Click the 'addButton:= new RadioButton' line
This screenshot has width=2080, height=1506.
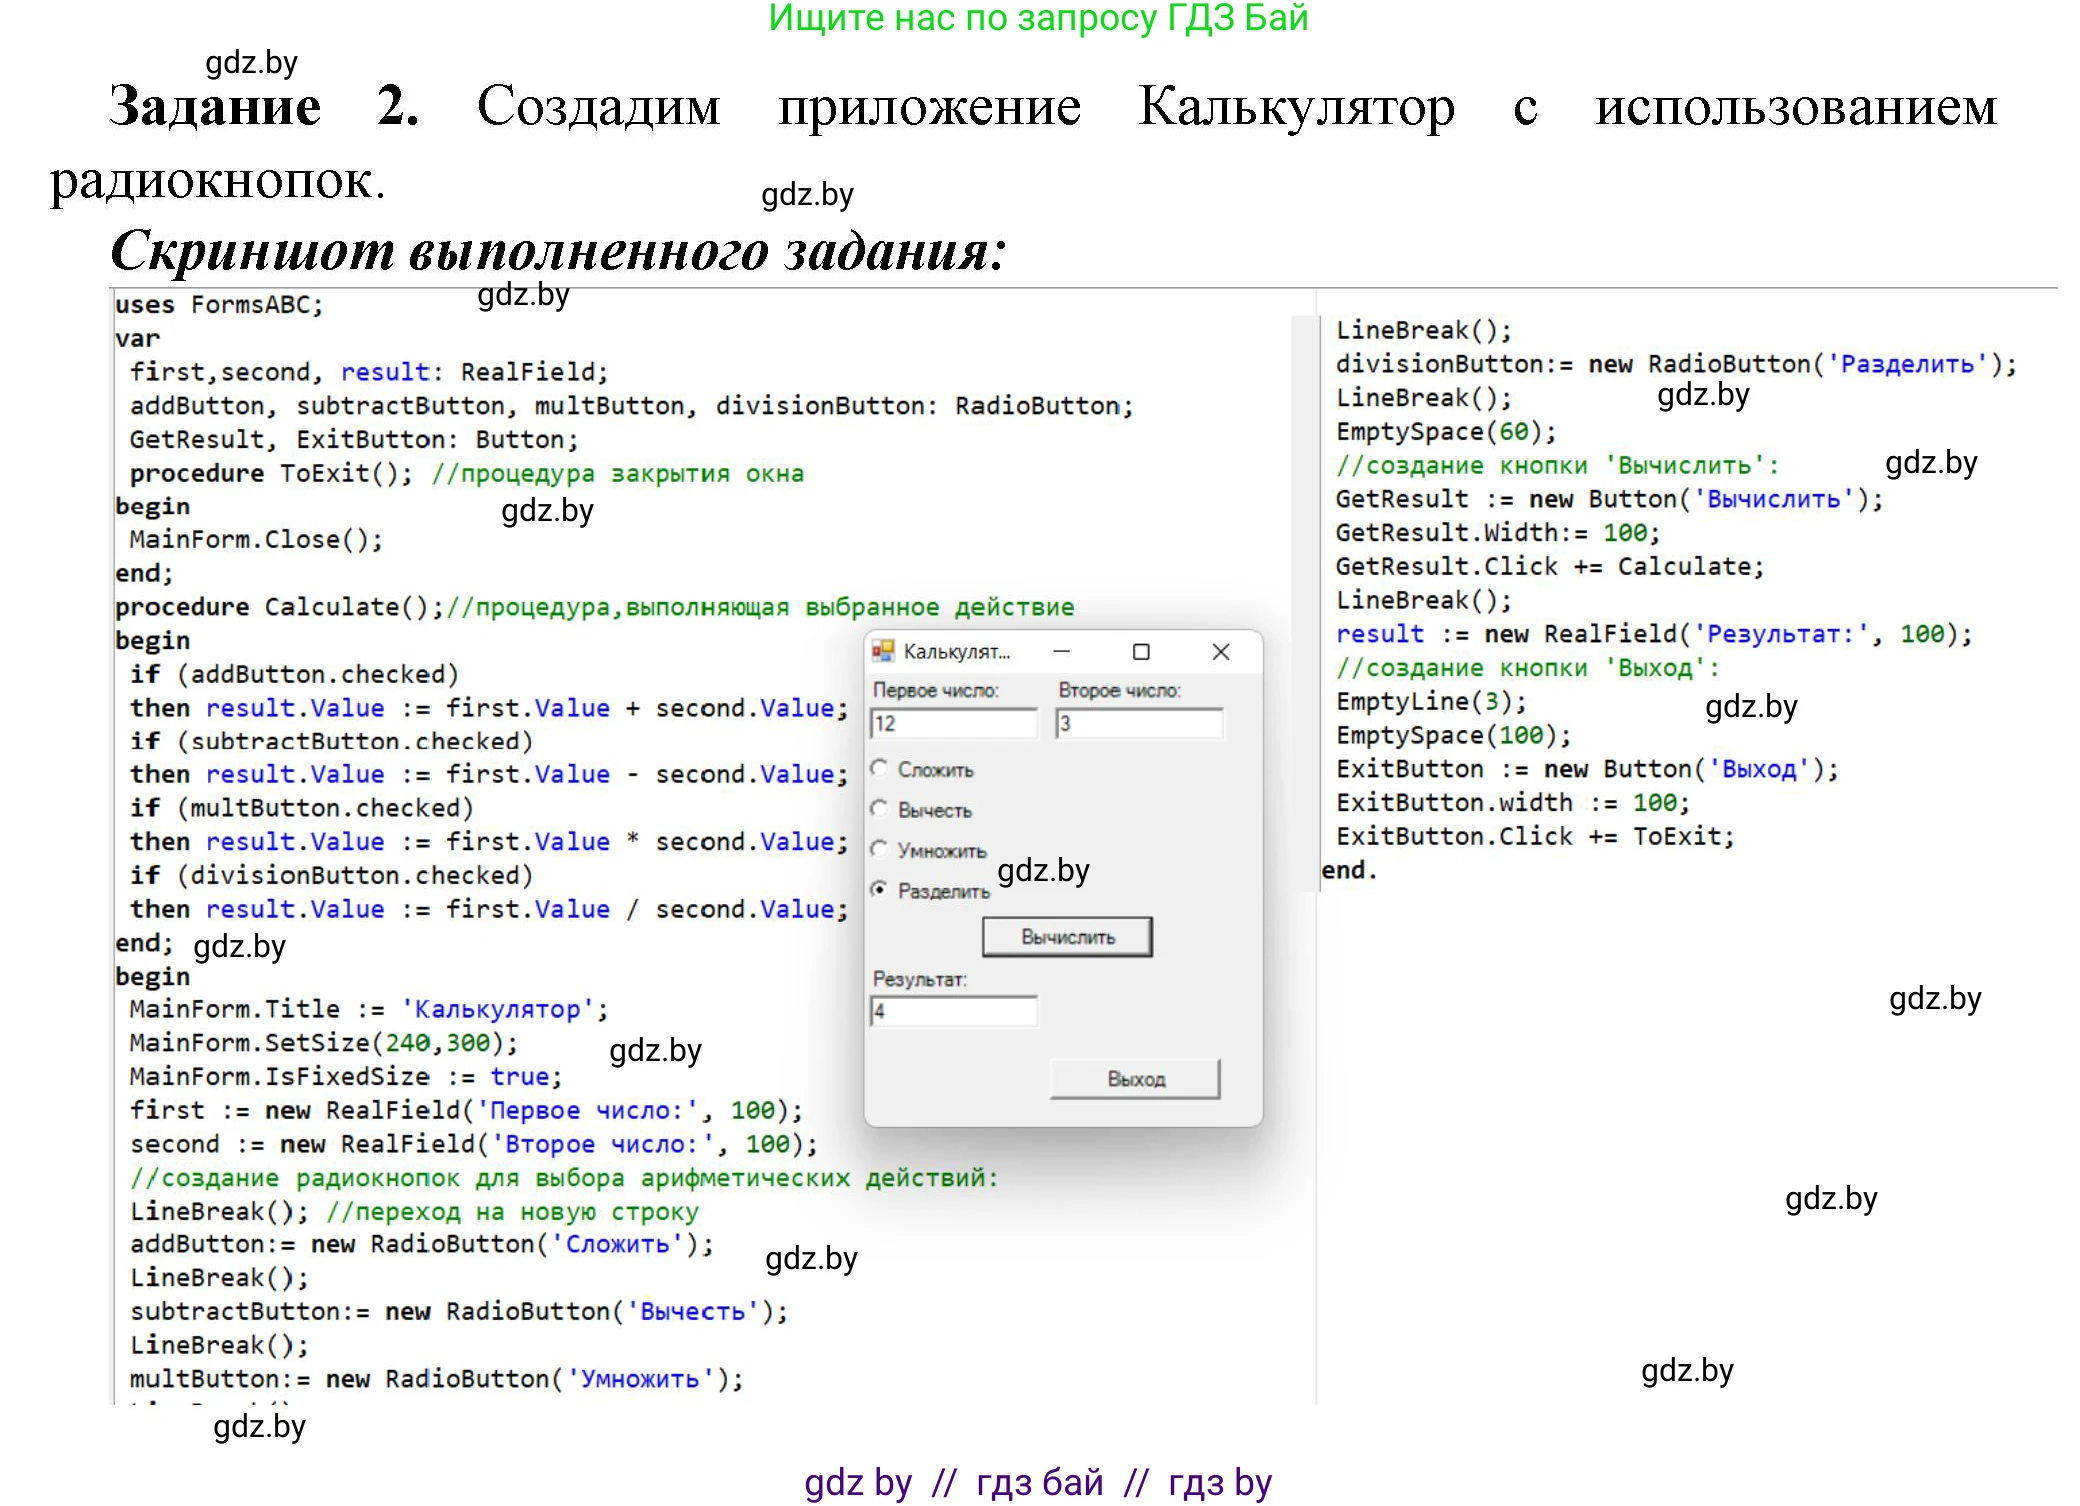click(x=422, y=1244)
